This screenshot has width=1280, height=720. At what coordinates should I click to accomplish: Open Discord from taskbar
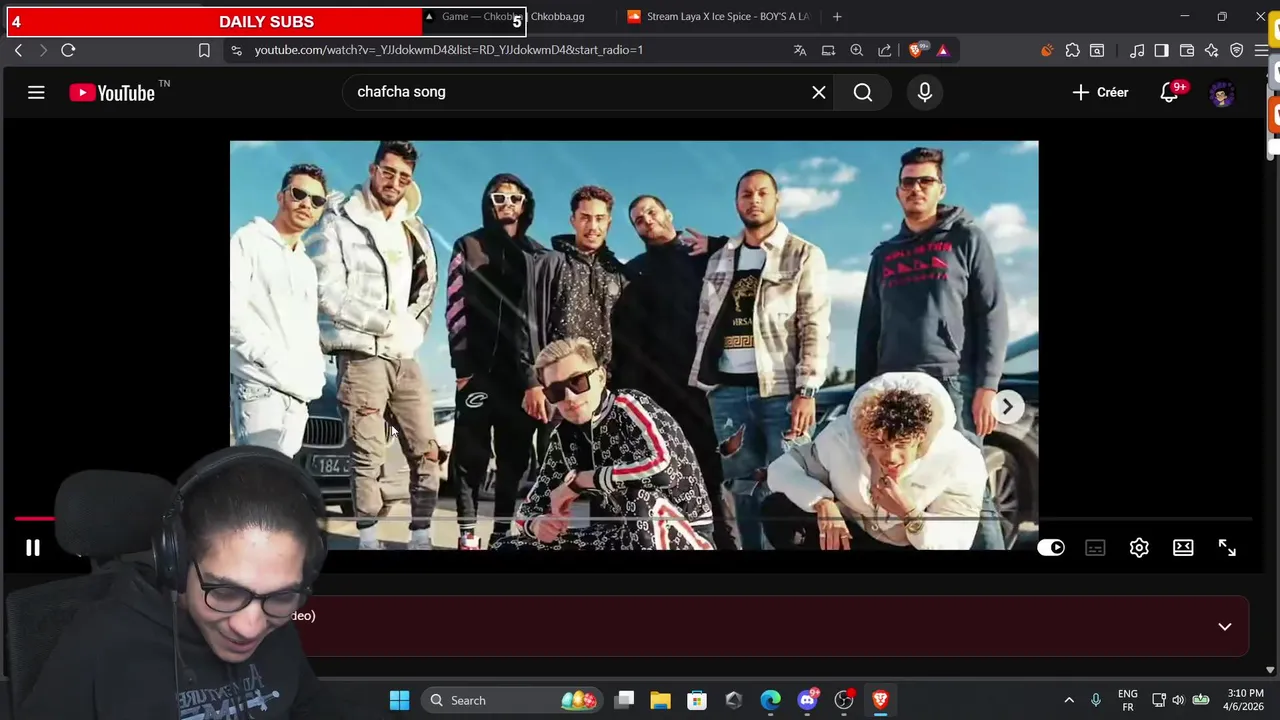pos(807,700)
